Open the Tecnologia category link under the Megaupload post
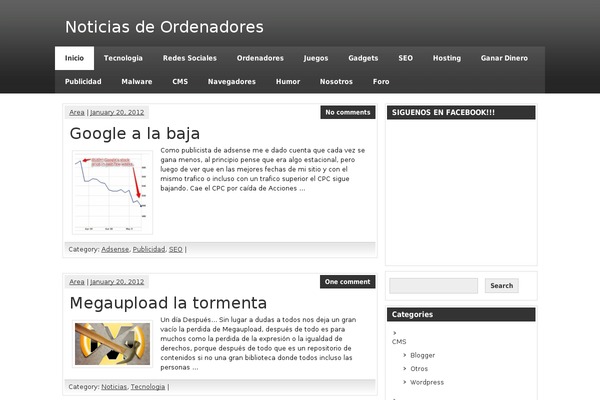The width and height of the screenshot is (600, 400). click(148, 387)
